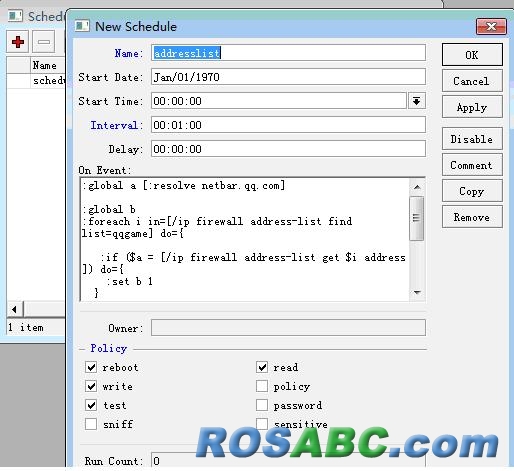Click the New Schedule window title icon
514x471 pixels.
pyautogui.click(x=82, y=26)
